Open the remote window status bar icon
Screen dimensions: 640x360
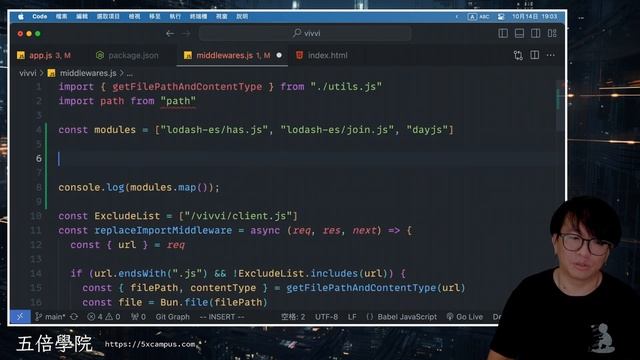click(20, 317)
